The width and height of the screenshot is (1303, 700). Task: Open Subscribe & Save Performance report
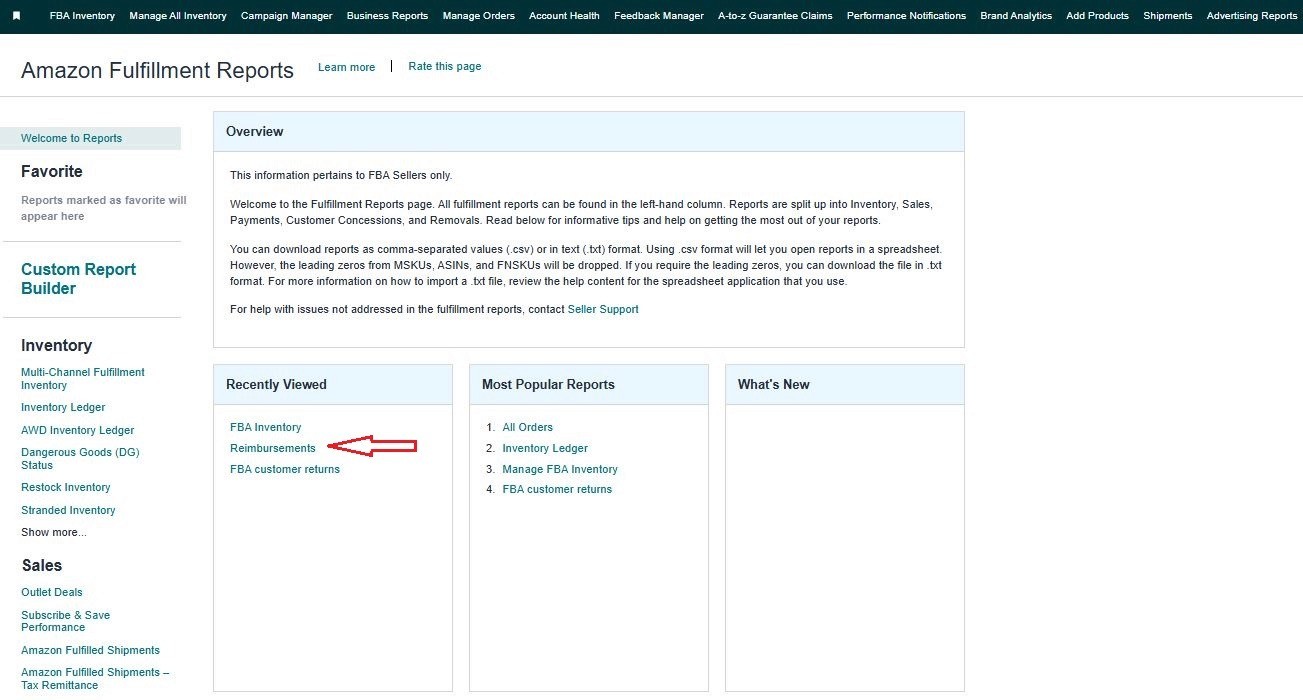tap(66, 621)
